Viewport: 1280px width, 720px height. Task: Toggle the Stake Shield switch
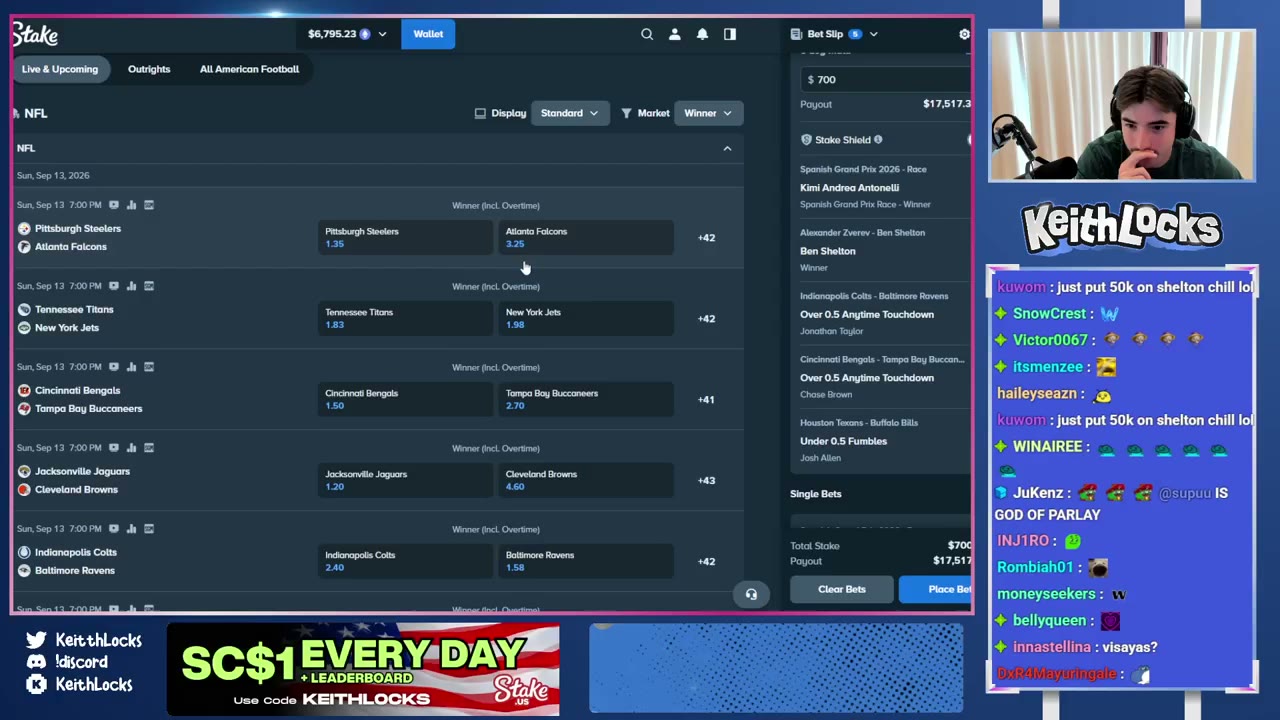[968, 140]
